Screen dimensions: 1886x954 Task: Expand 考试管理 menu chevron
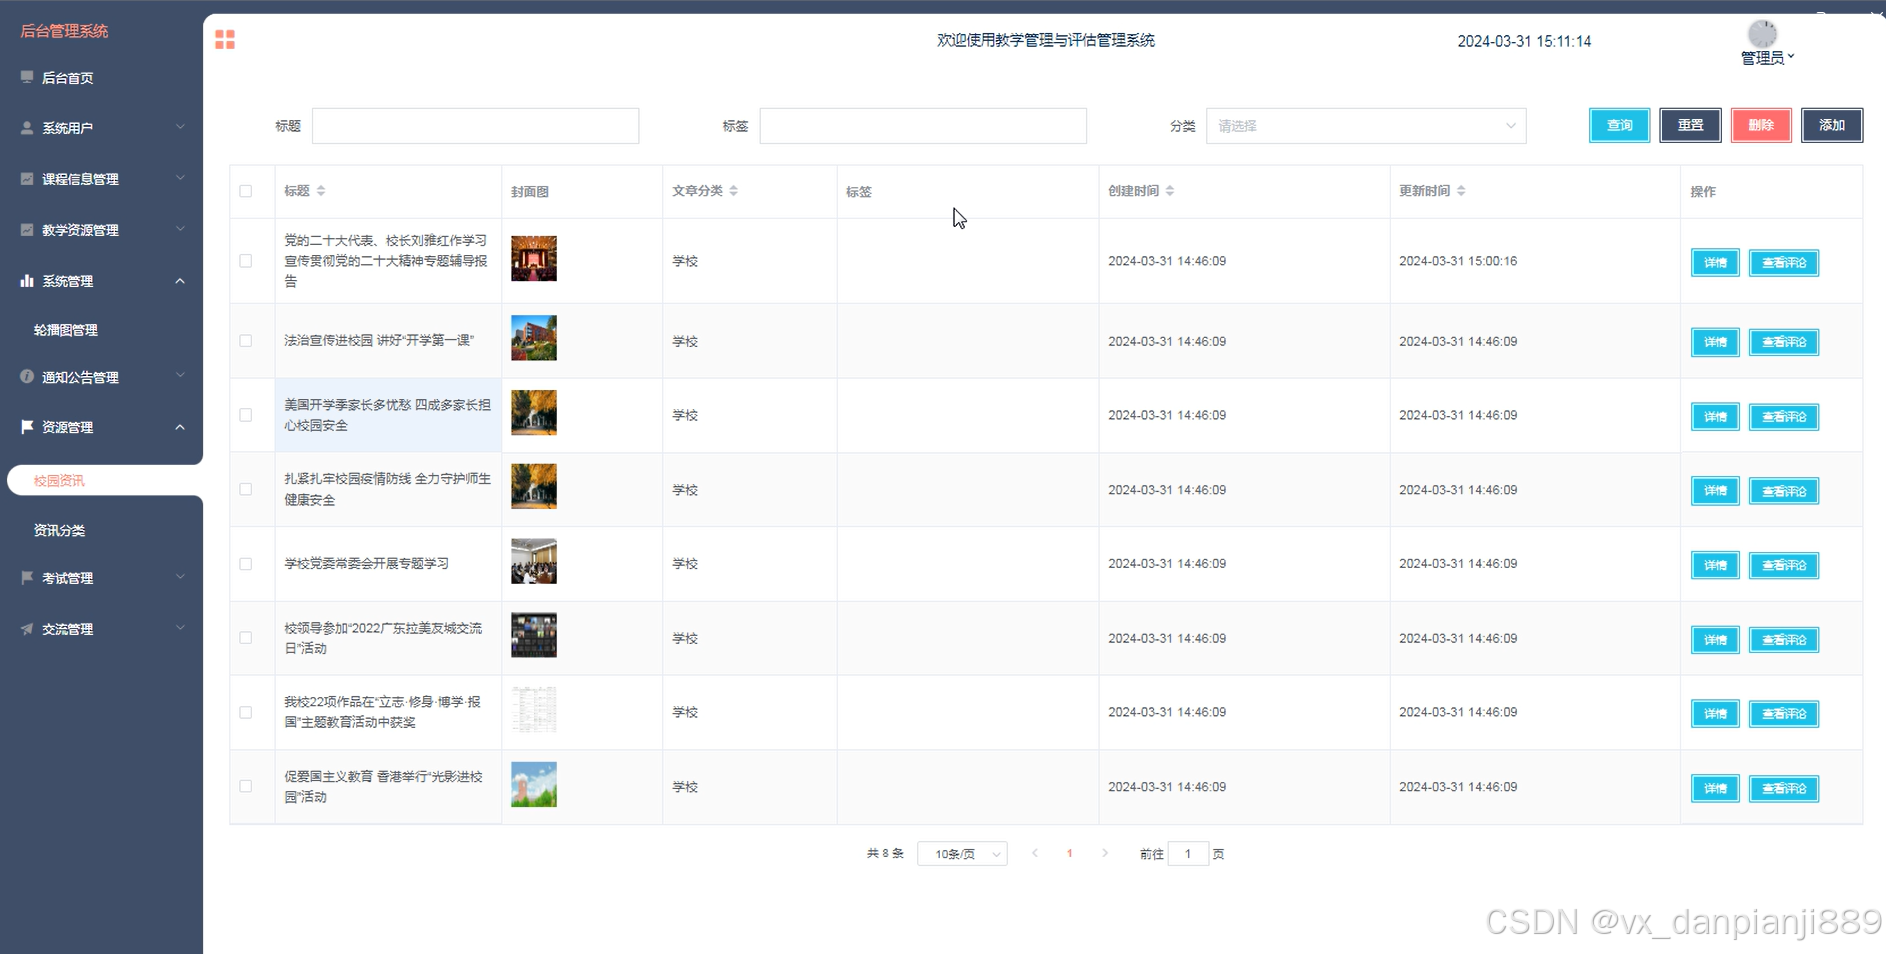pos(180,577)
